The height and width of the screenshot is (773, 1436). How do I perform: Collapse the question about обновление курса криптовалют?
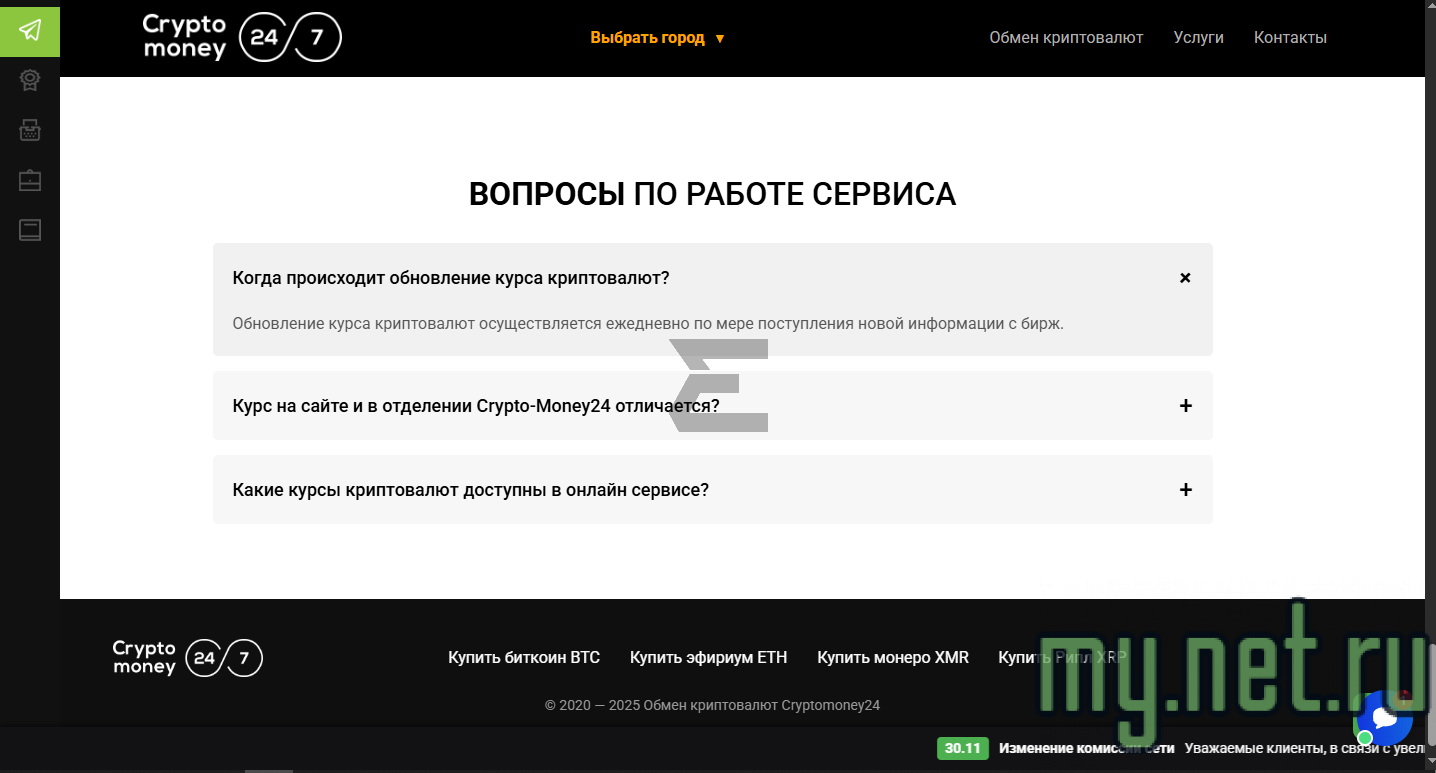pyautogui.click(x=1185, y=277)
